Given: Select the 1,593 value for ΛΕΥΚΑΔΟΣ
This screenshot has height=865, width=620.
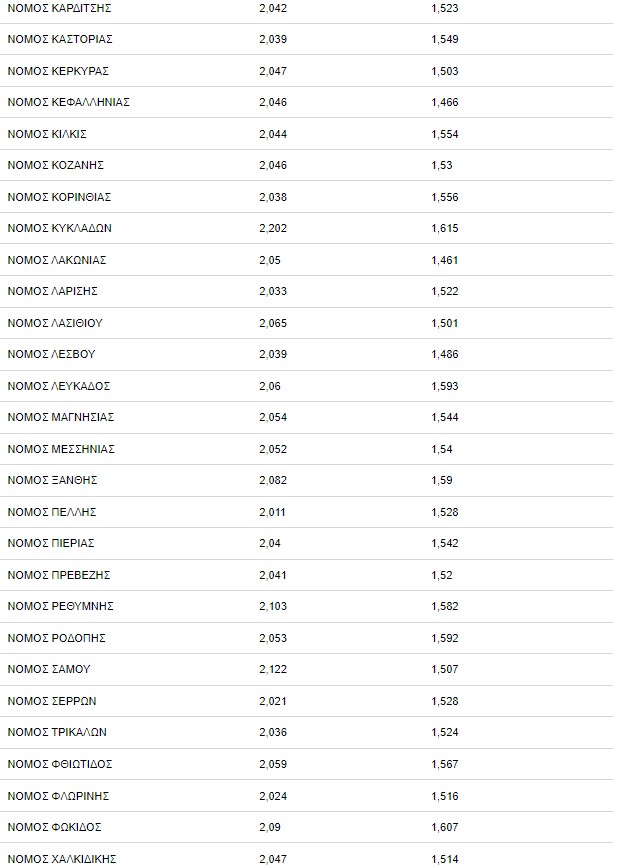Looking at the screenshot, I should coord(445,386).
